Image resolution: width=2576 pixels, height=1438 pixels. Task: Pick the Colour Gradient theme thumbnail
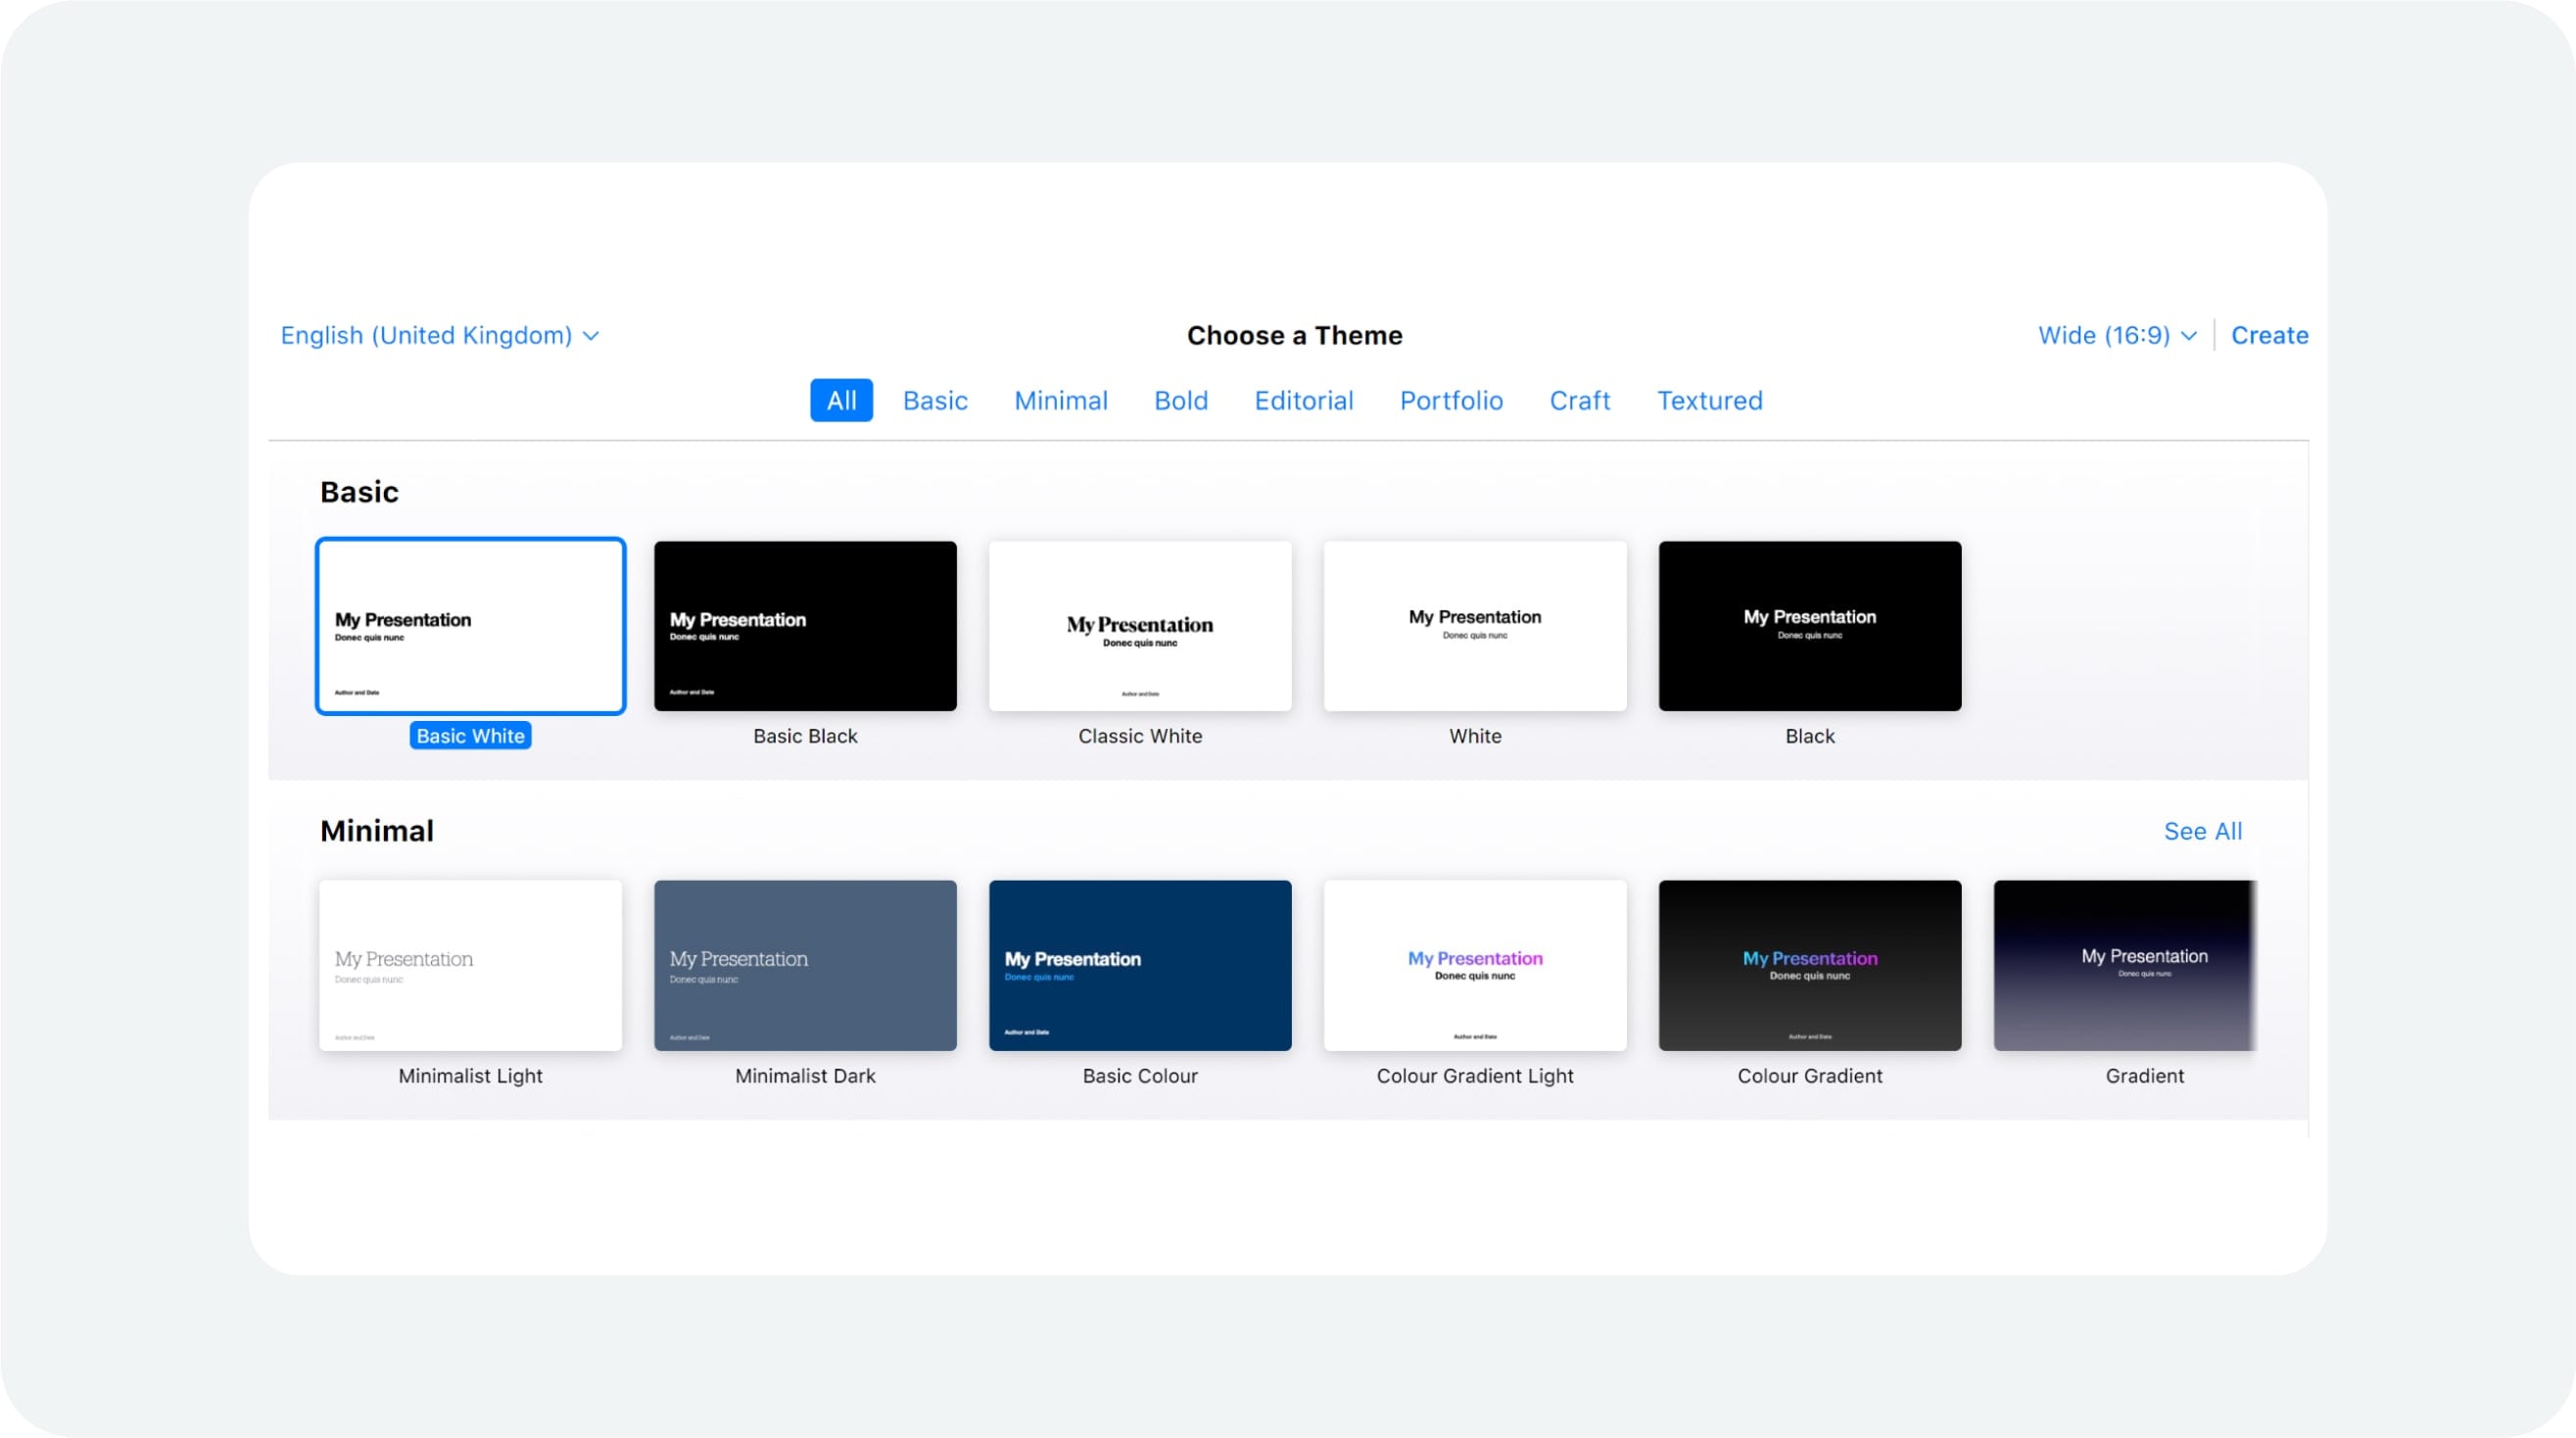1810,965
